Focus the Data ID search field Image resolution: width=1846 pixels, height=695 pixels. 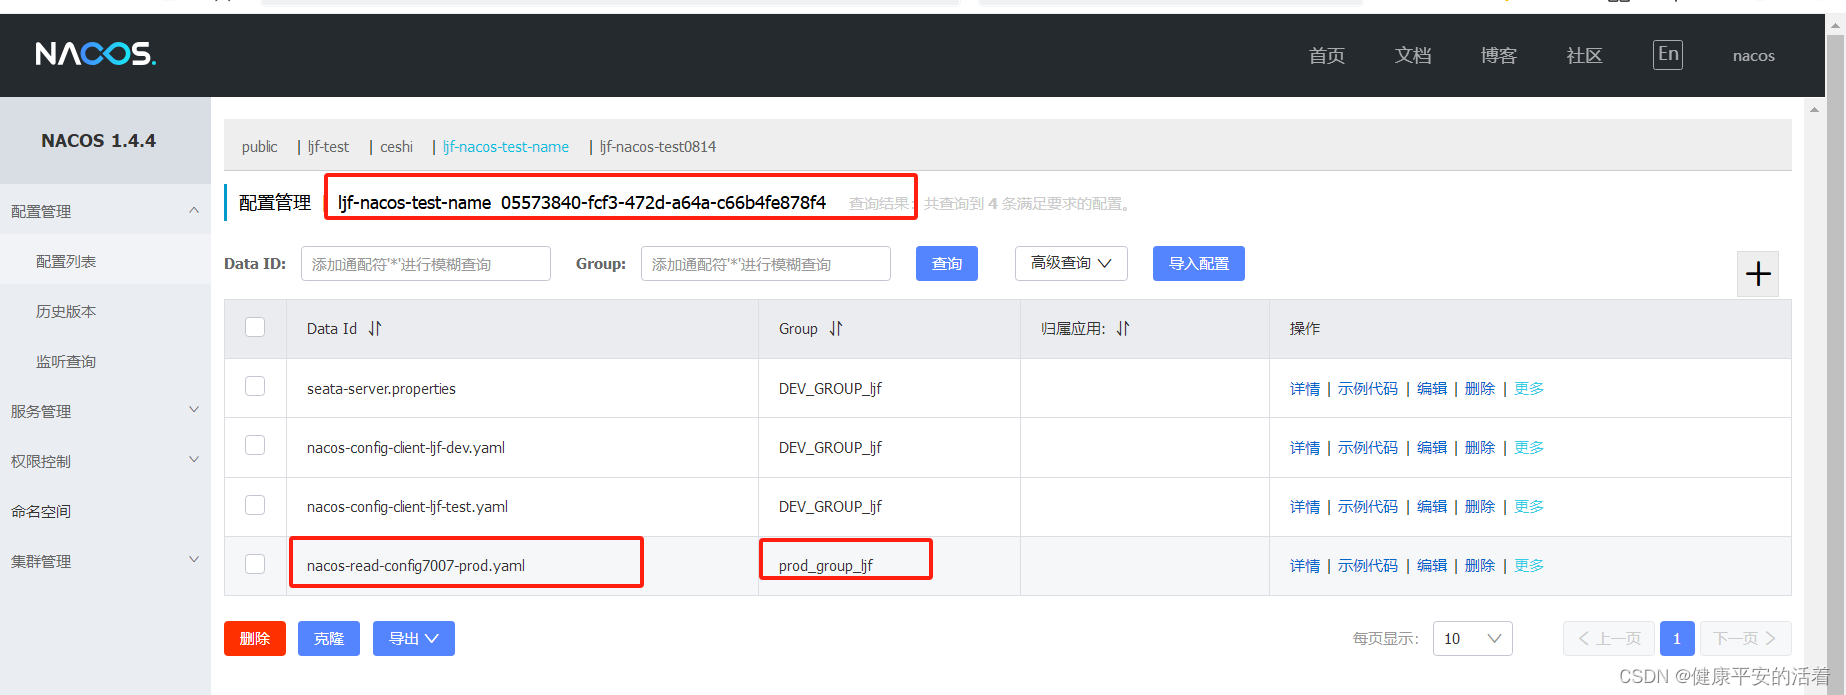(426, 263)
